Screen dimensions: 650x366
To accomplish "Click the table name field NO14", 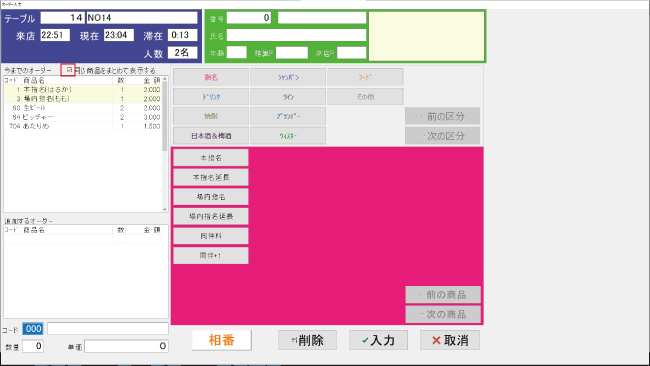I will point(142,18).
